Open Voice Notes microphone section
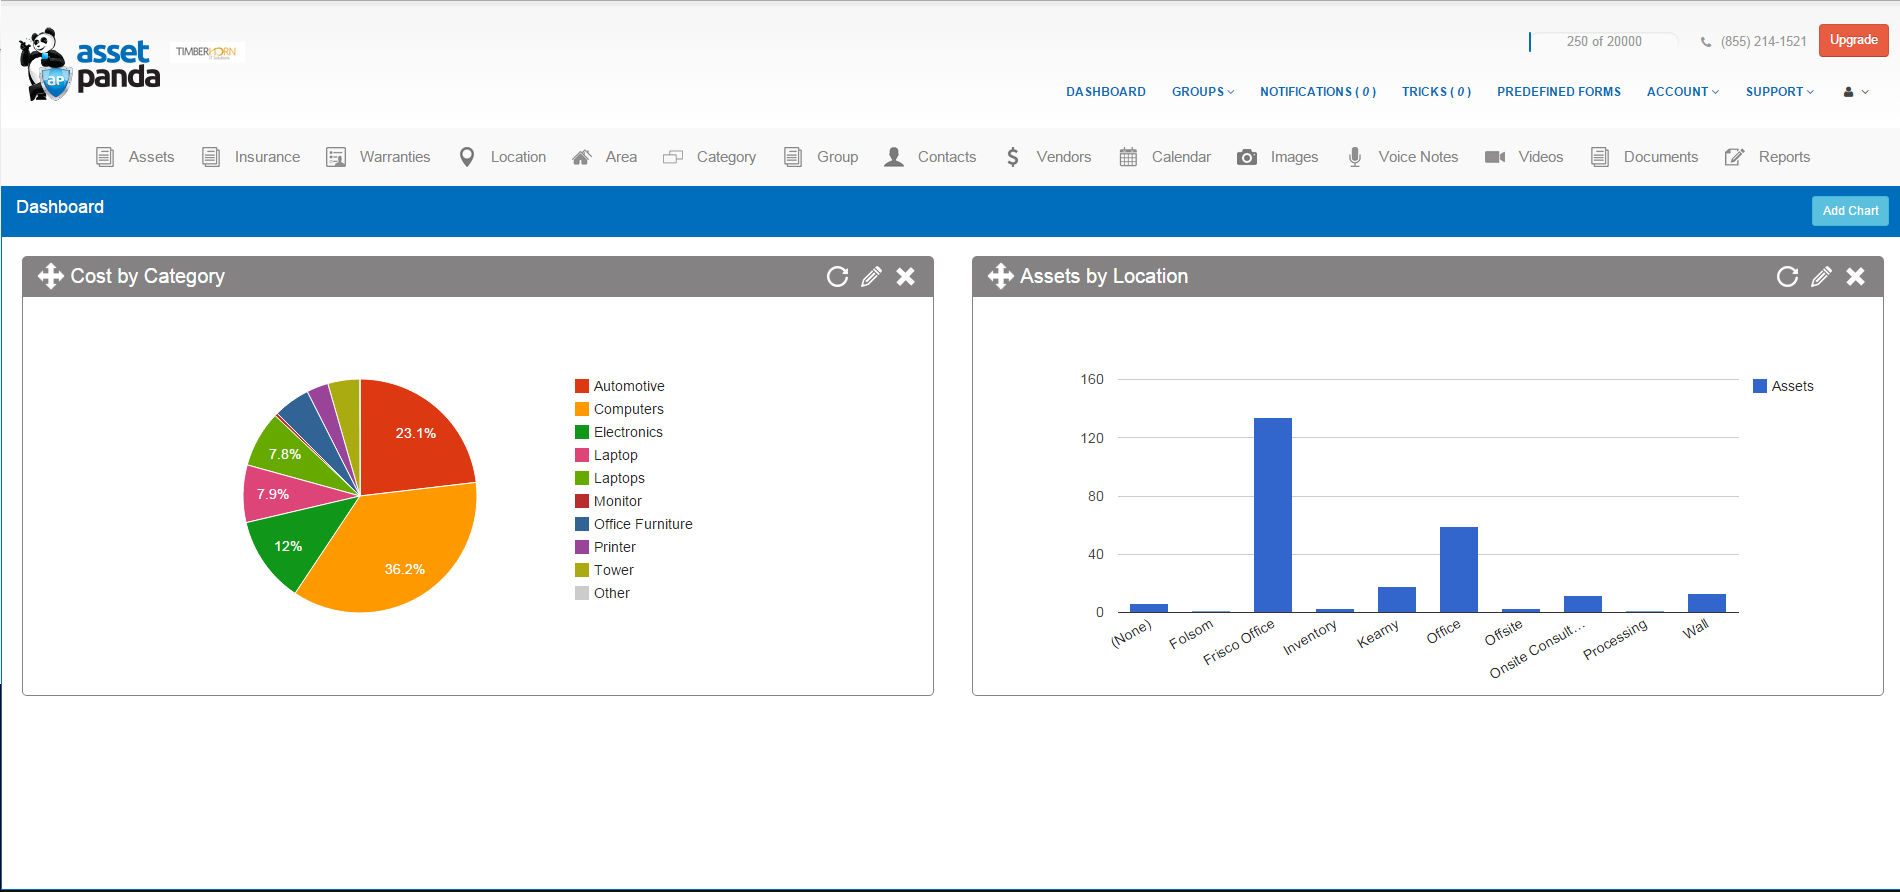 1403,157
